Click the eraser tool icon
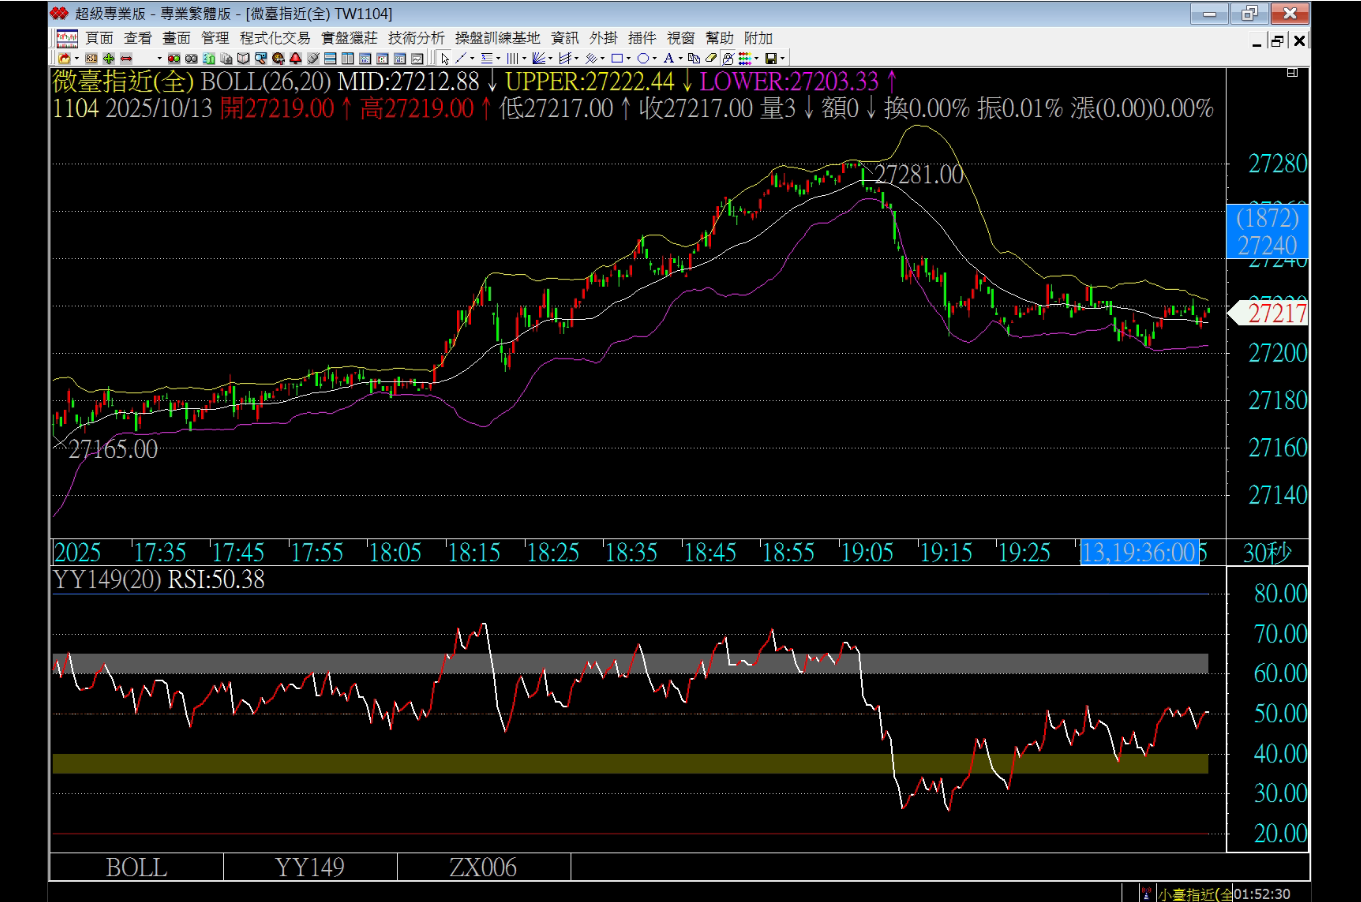Screen dimensions: 1361x902 click(x=711, y=58)
